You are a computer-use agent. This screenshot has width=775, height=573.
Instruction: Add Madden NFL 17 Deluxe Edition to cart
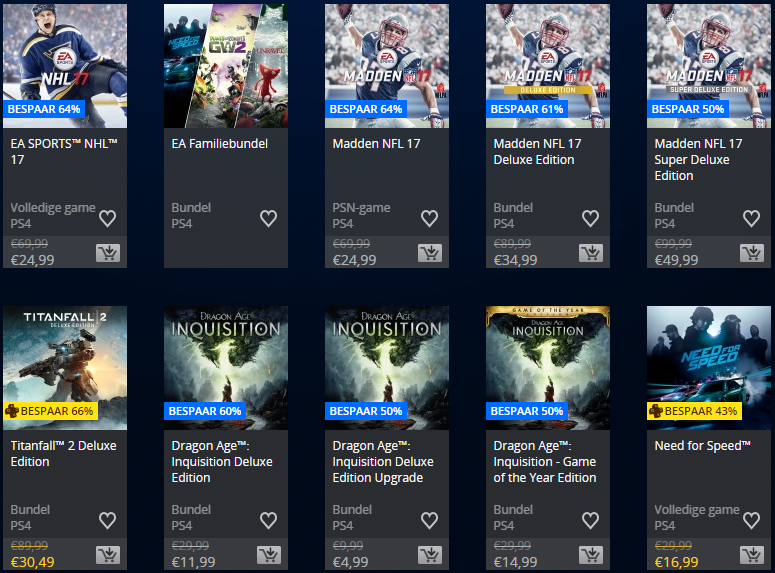[x=590, y=254]
